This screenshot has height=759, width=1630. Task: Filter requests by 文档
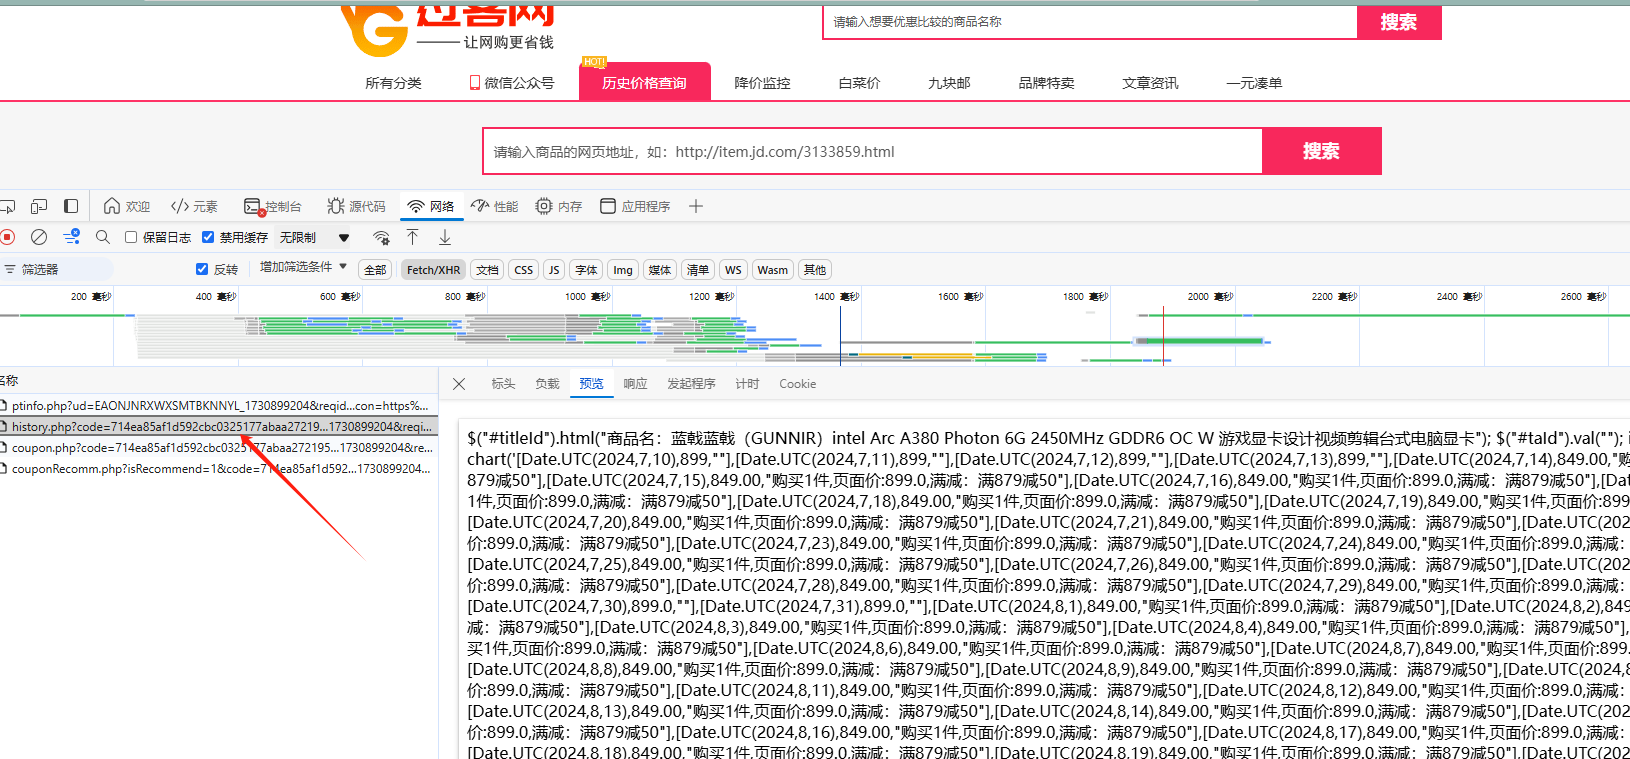(487, 270)
